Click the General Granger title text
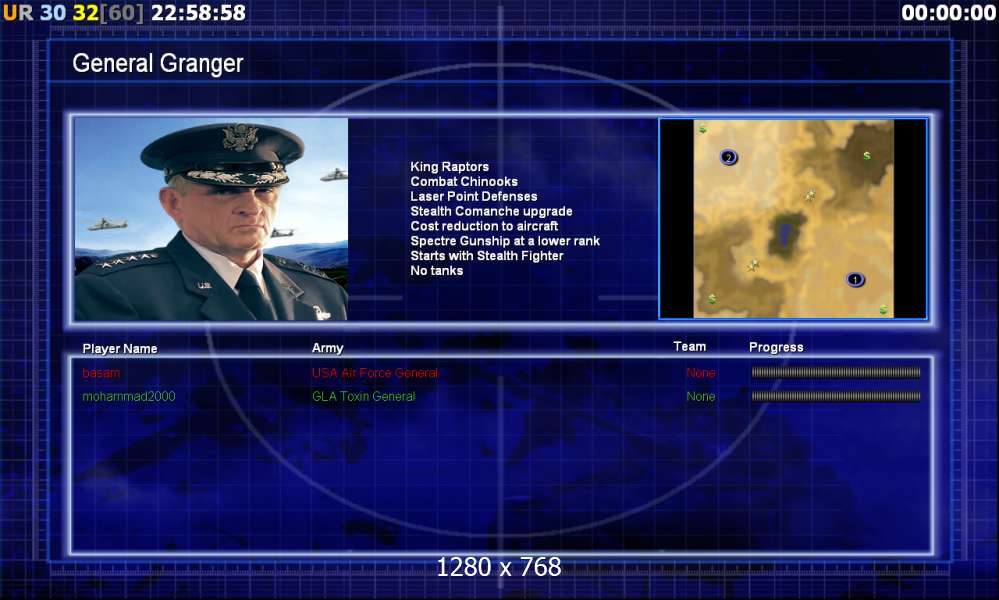 (x=158, y=63)
